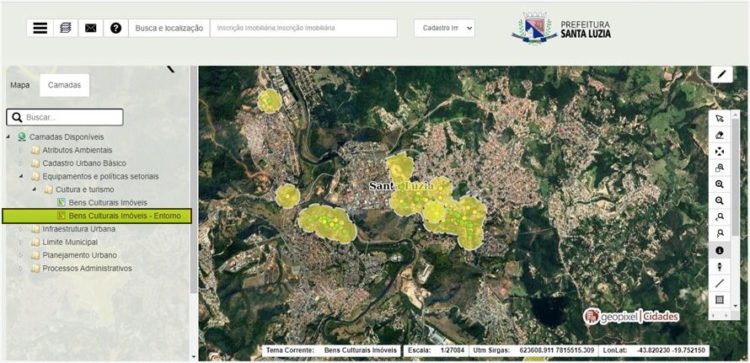This screenshot has height=363, width=750.
Task: Activate the info identify tool
Action: 719,250
